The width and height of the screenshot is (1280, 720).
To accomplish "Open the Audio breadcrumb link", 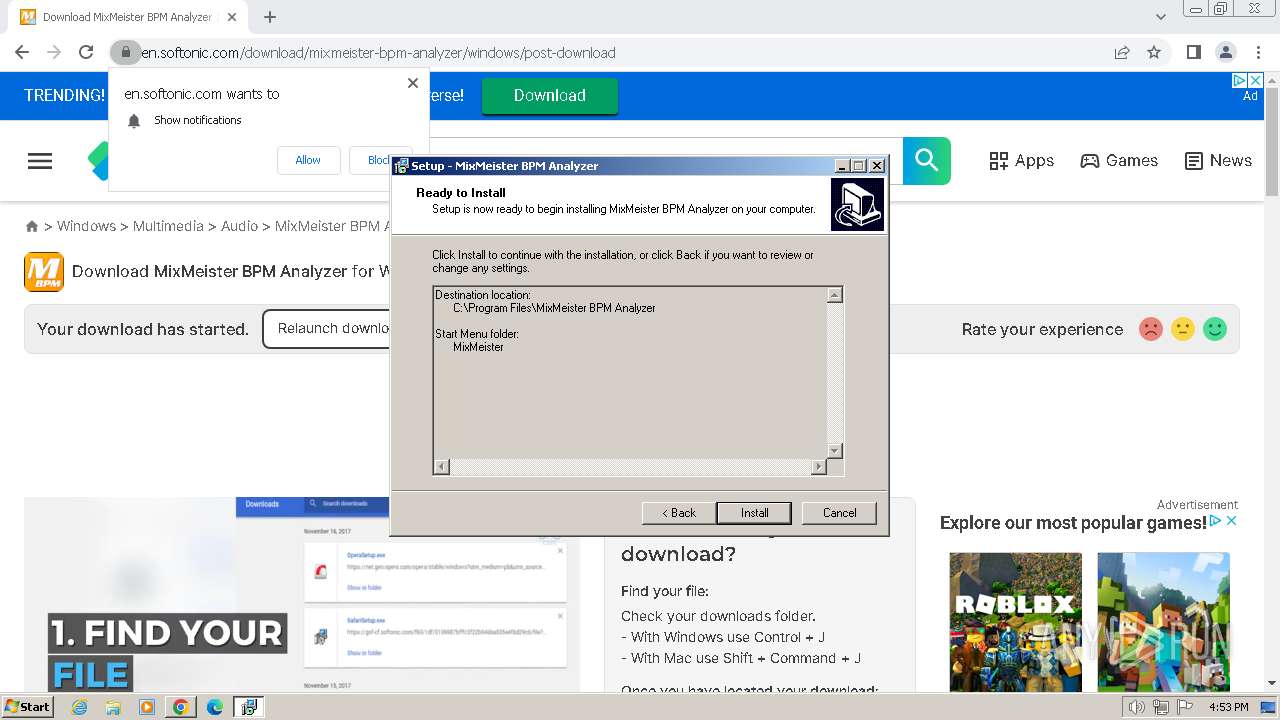I will (239, 226).
